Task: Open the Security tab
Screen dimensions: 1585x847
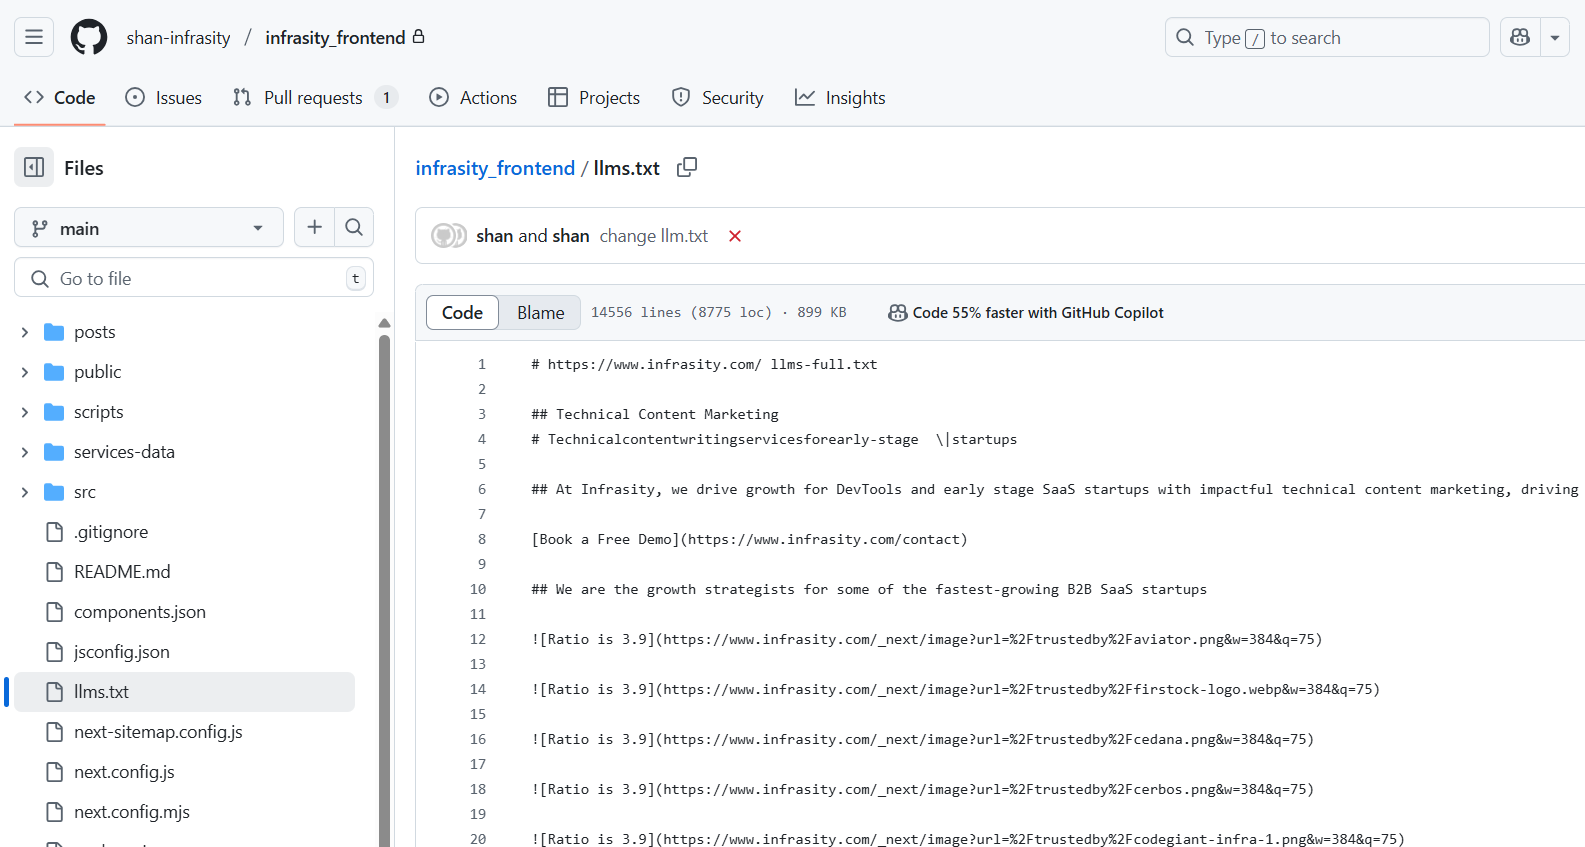Action: 718,97
